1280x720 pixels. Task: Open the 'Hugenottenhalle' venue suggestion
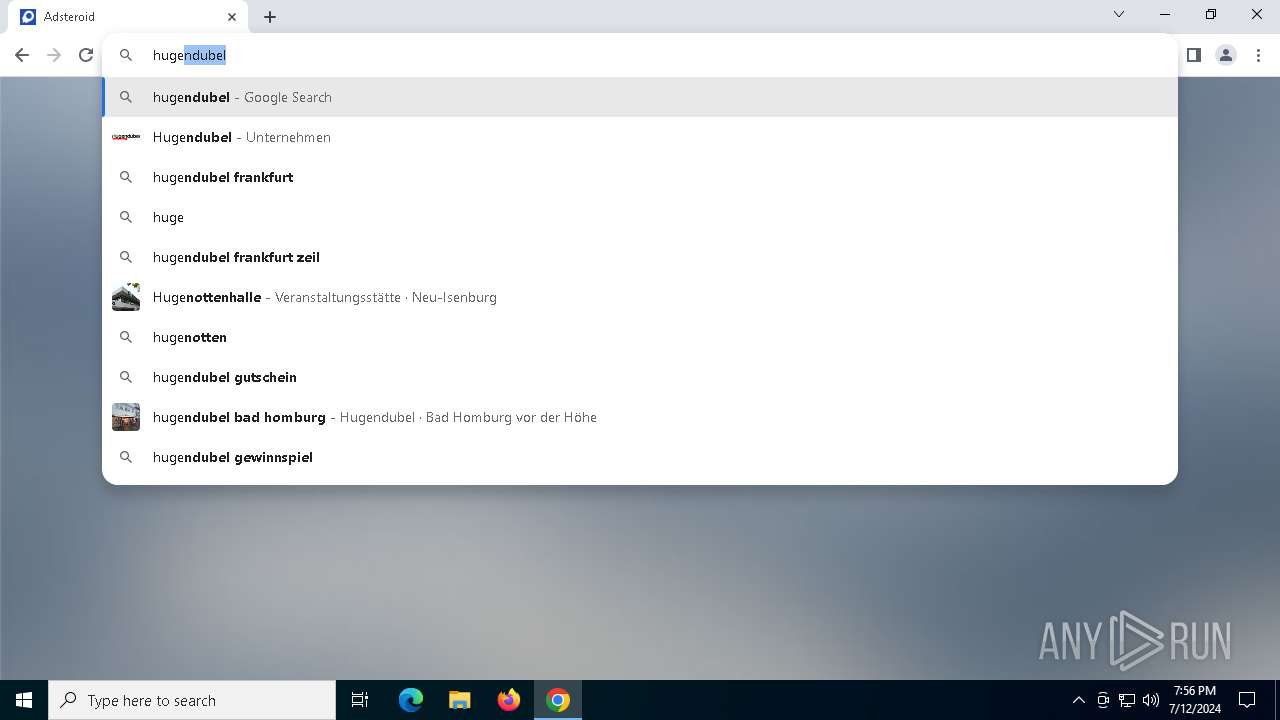tap(640, 297)
